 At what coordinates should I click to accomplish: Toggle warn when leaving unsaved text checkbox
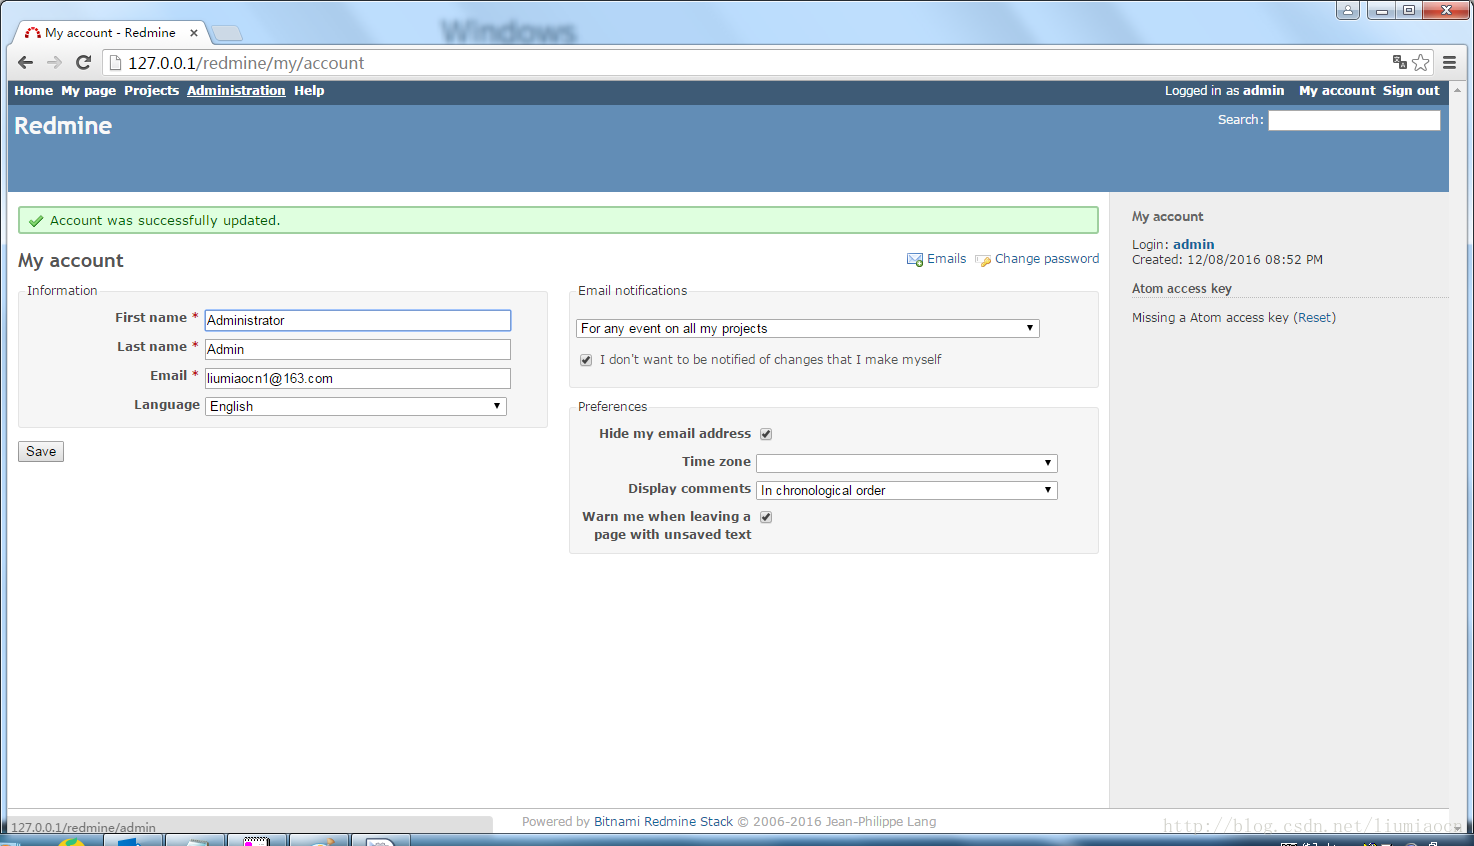766,517
